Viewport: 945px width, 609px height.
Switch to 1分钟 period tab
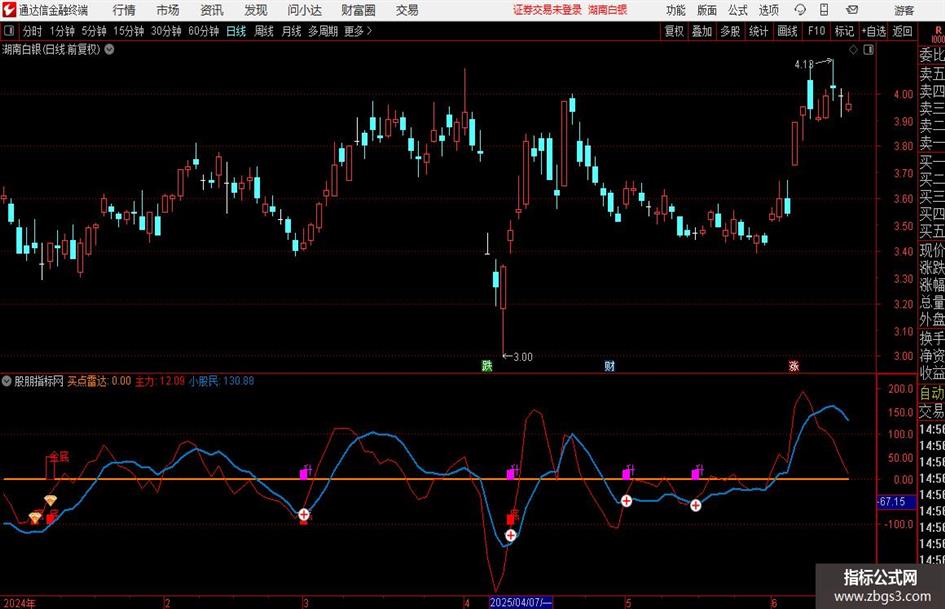(62, 31)
